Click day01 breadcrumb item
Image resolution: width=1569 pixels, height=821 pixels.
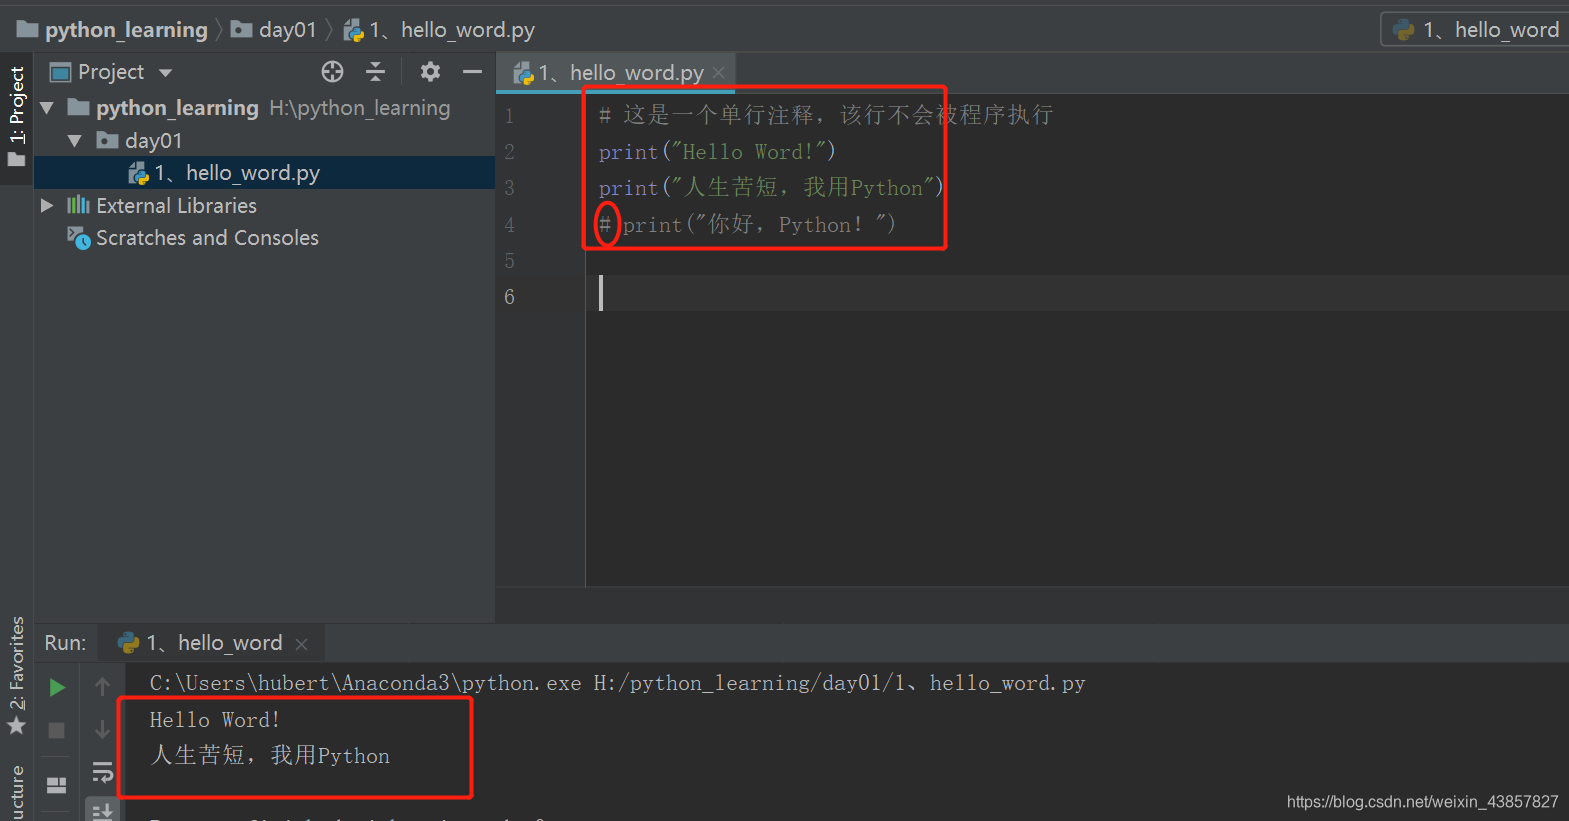pyautogui.click(x=274, y=30)
